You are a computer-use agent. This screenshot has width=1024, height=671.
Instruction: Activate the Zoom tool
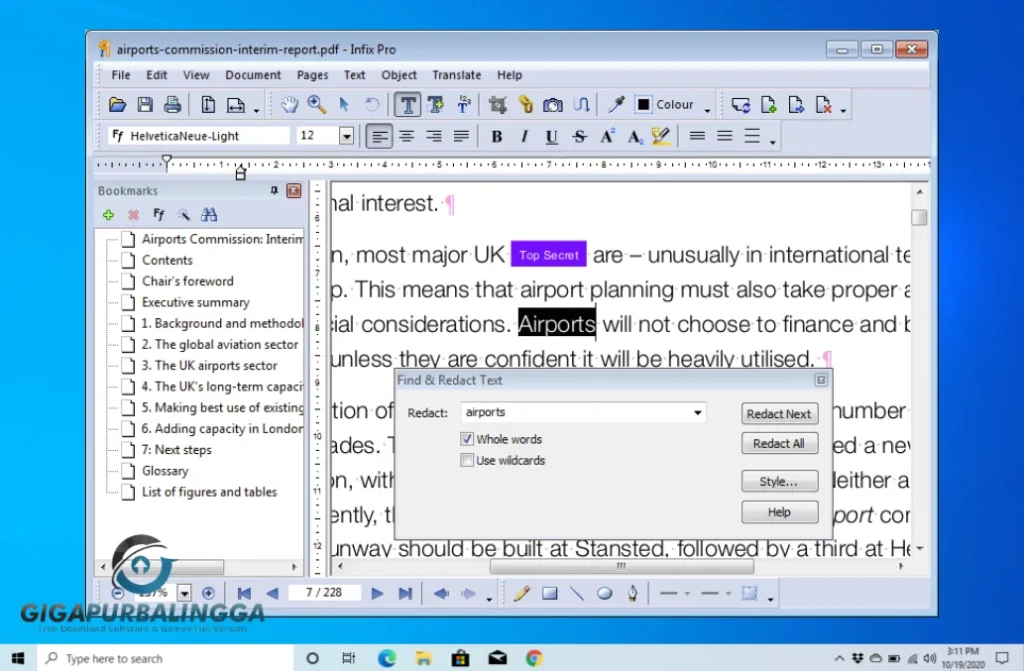pyautogui.click(x=318, y=104)
